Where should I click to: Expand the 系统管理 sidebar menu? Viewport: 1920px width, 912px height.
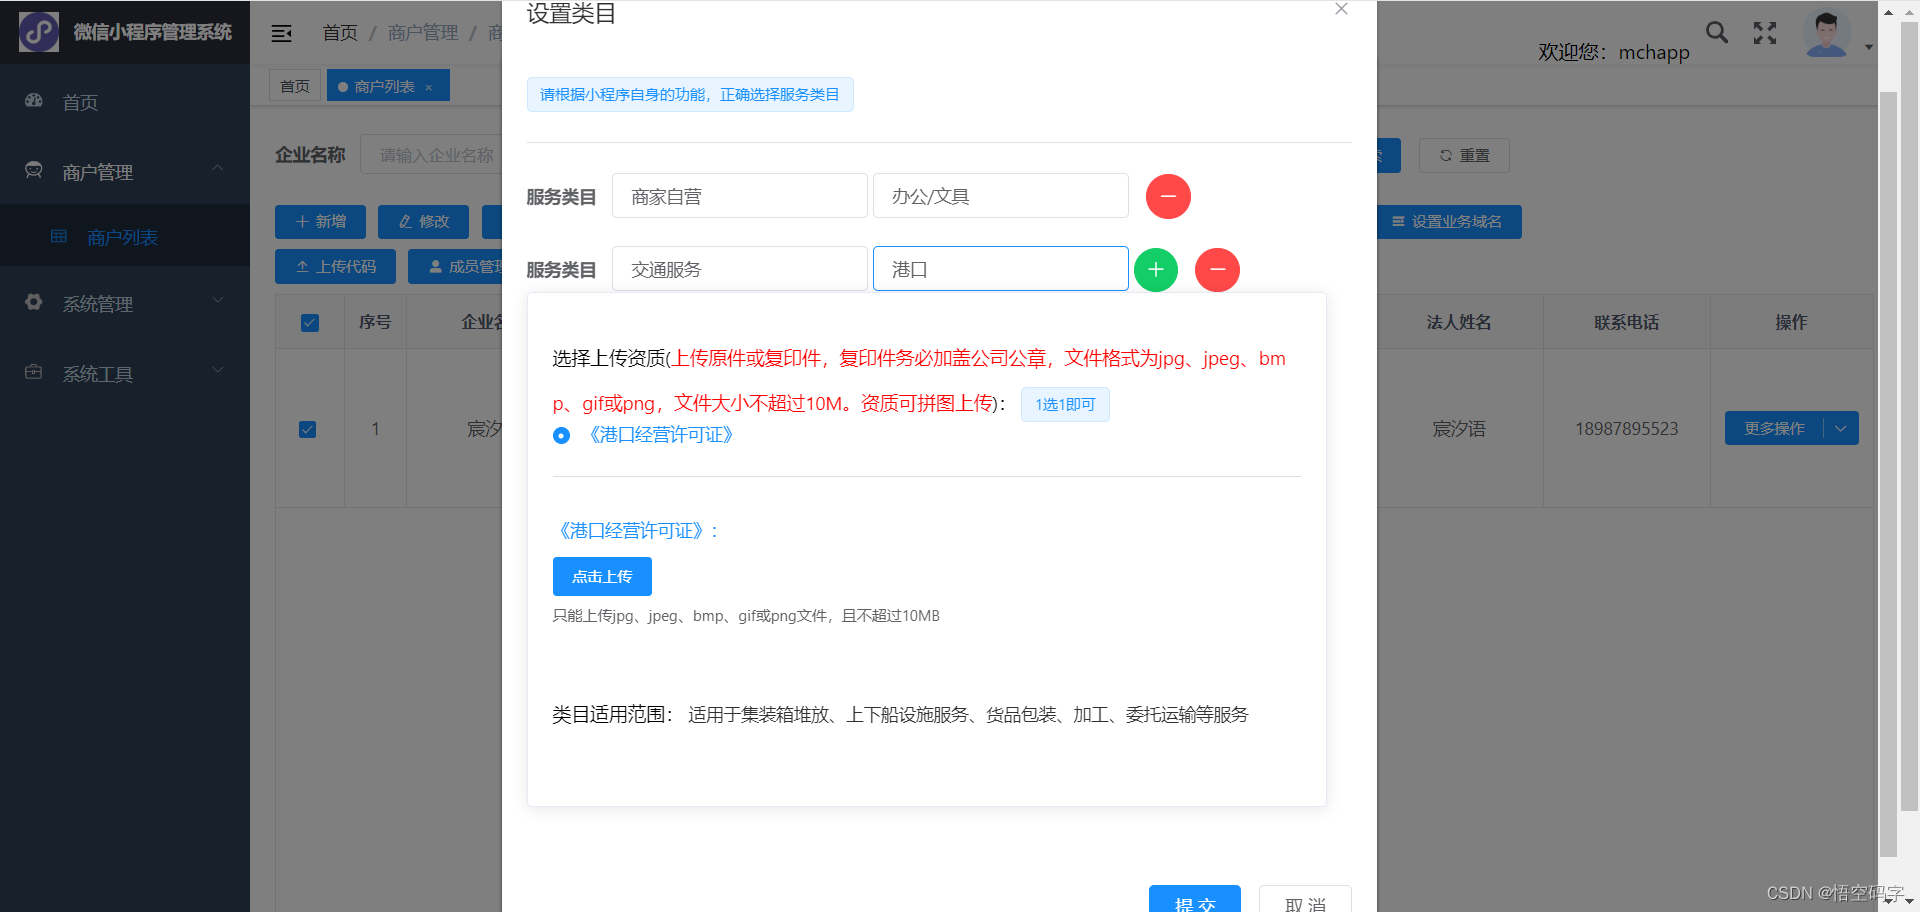[x=125, y=303]
